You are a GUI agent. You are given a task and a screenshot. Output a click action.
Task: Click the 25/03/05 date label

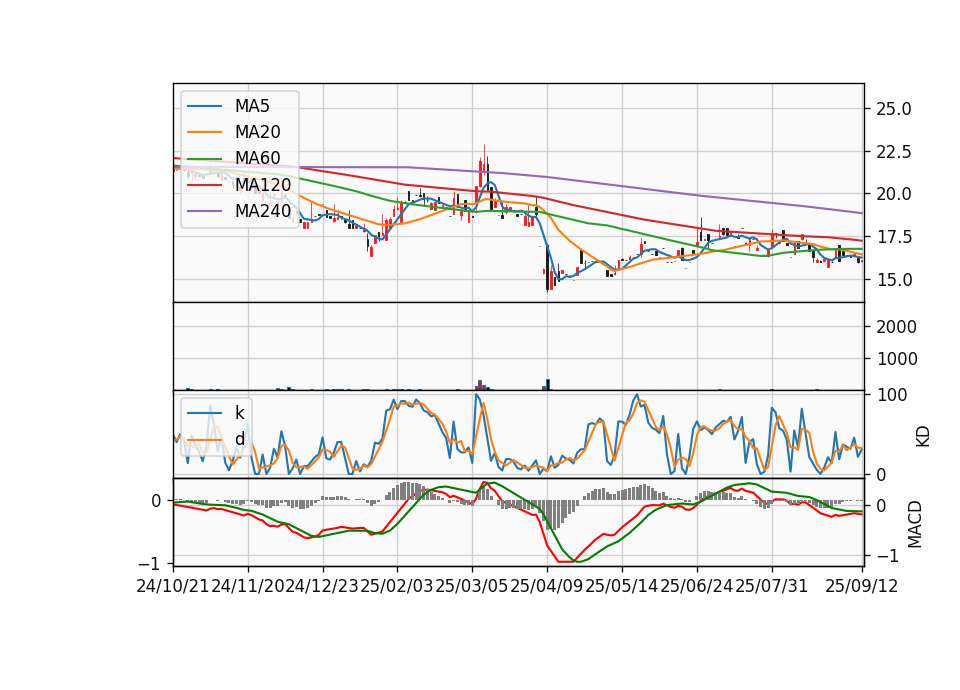472,586
